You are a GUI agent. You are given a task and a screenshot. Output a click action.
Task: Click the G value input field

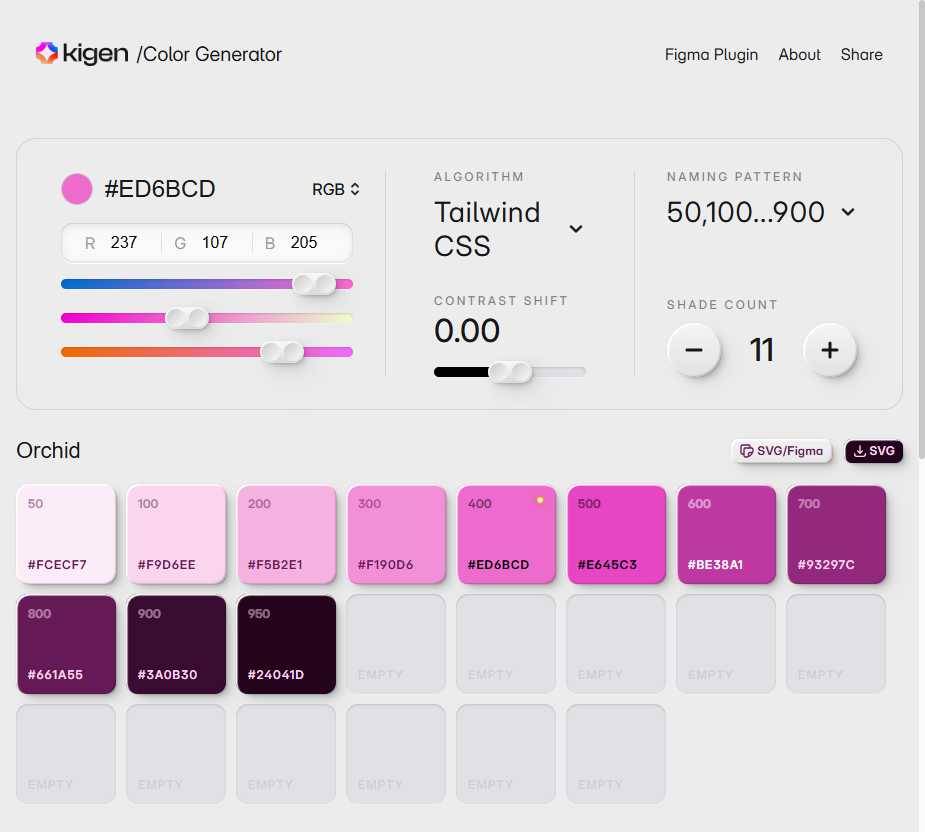click(x=213, y=242)
